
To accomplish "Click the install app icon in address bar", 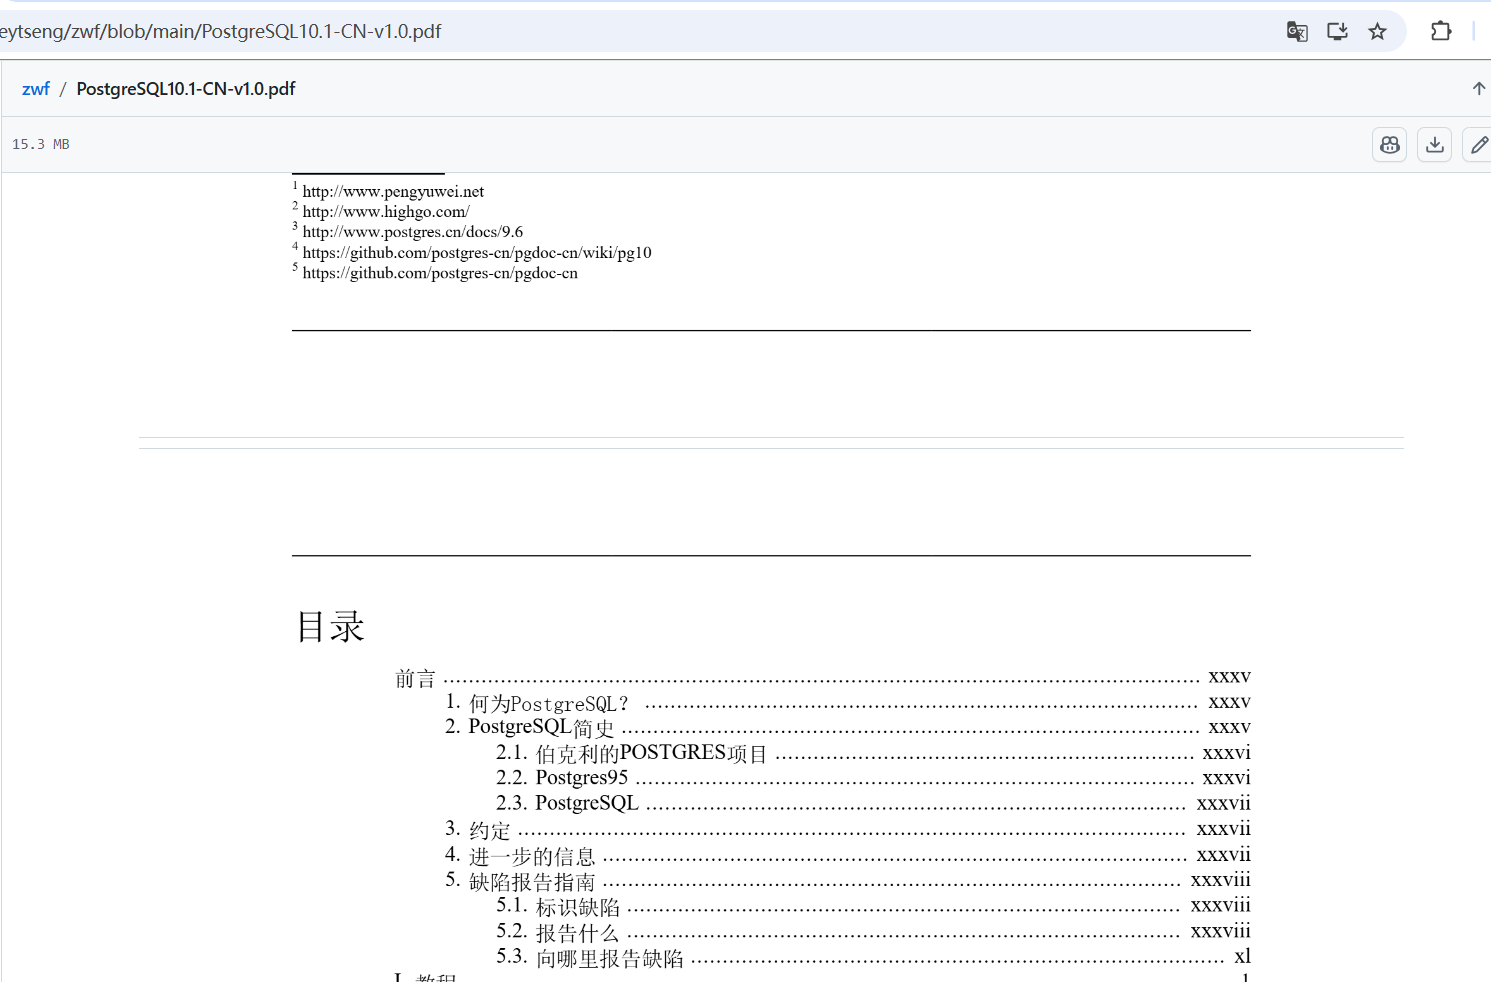I will pos(1337,31).
